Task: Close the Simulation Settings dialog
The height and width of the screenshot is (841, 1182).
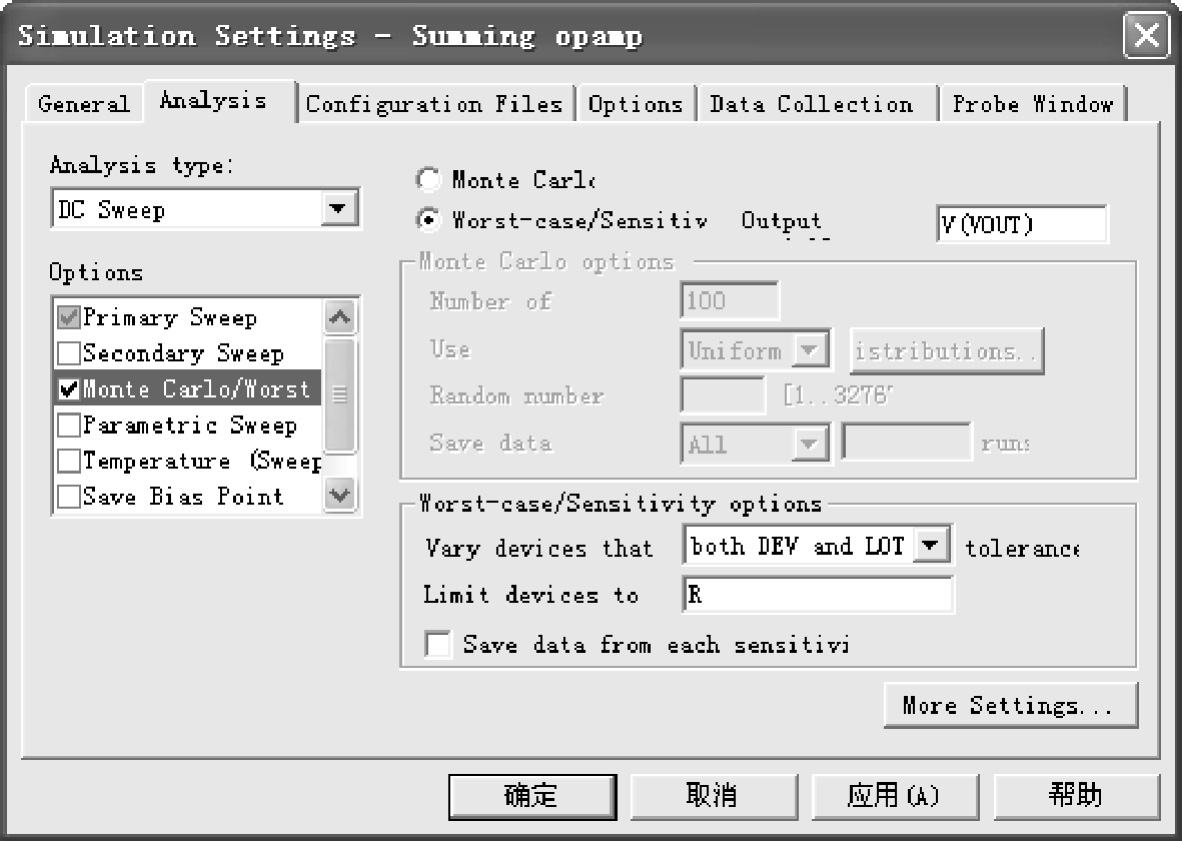Action: pyautogui.click(x=1146, y=38)
